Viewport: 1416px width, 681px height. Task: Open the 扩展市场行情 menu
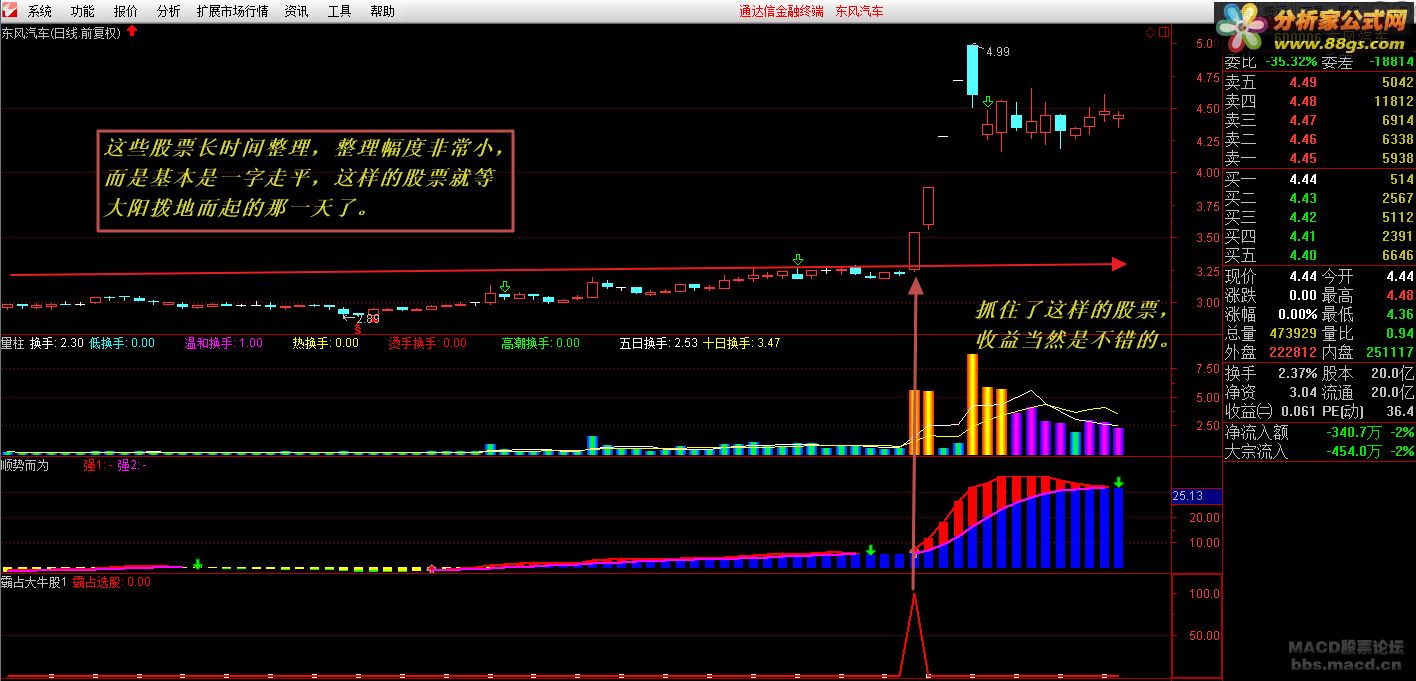[233, 12]
